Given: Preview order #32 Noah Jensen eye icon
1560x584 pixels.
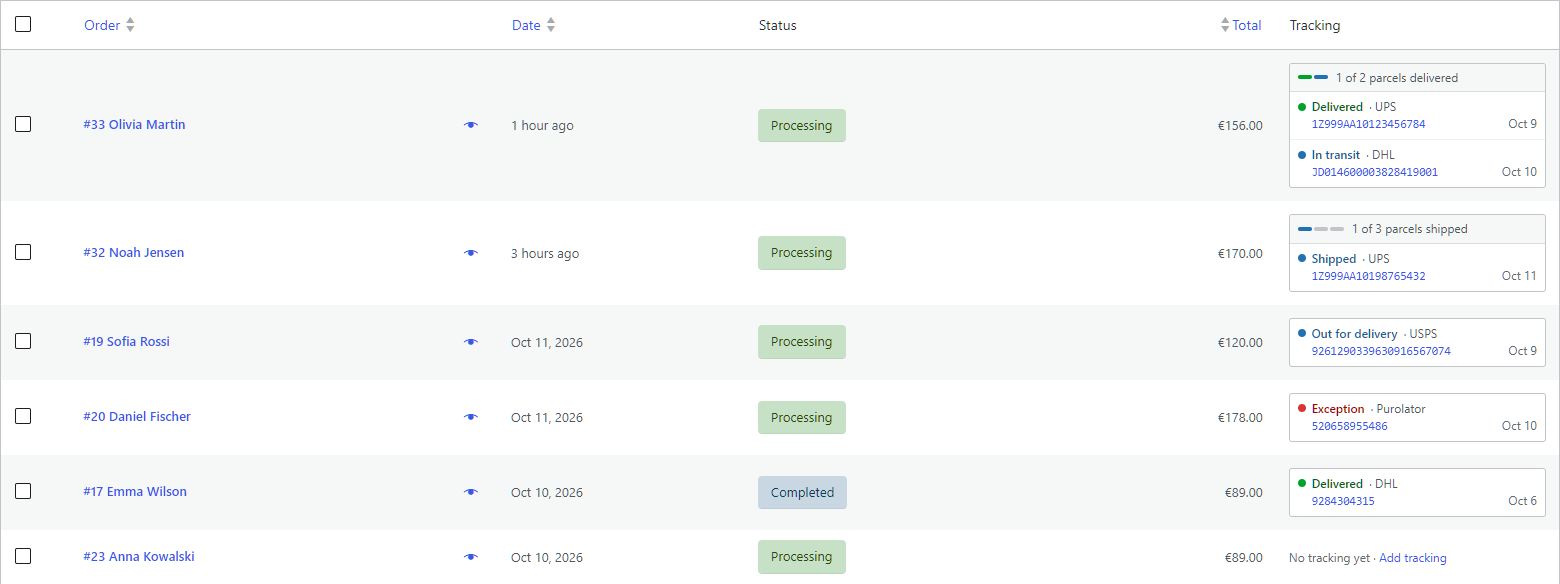Looking at the screenshot, I should [x=471, y=253].
